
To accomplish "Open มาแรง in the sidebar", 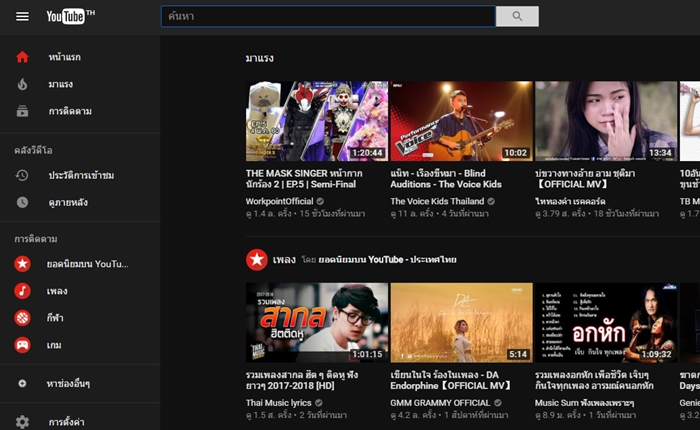I will point(61,84).
